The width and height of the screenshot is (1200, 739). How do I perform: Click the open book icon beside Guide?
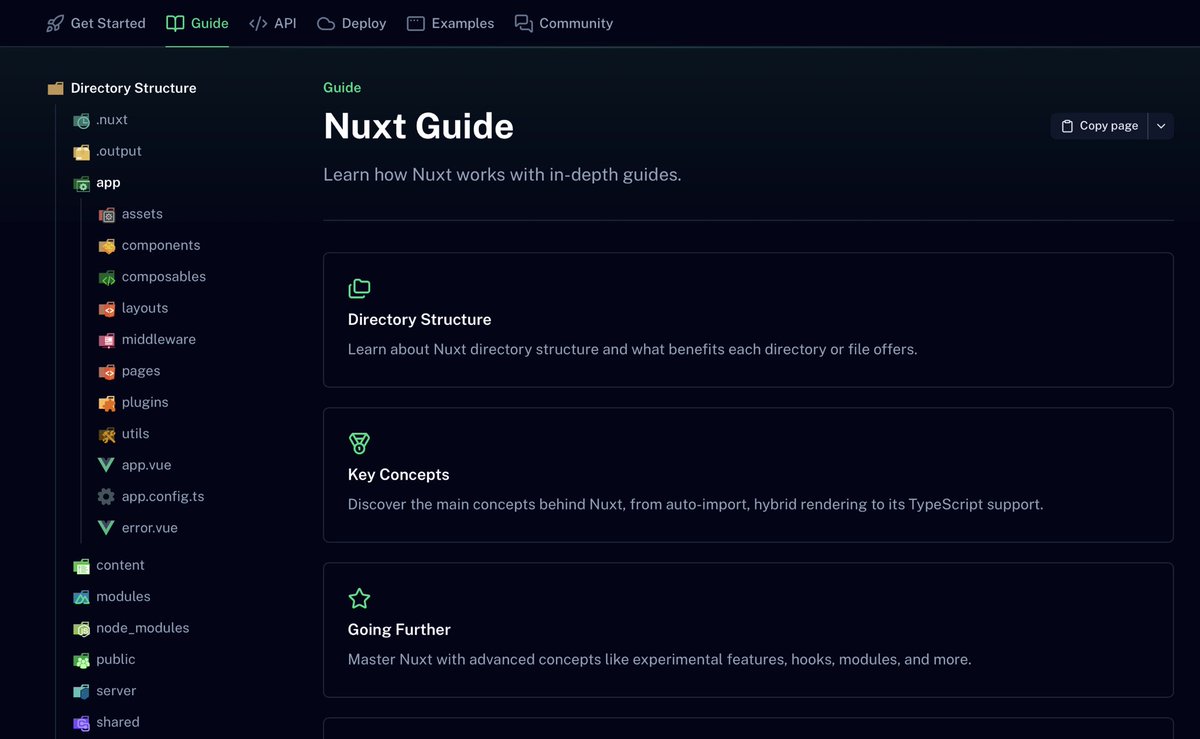click(175, 23)
